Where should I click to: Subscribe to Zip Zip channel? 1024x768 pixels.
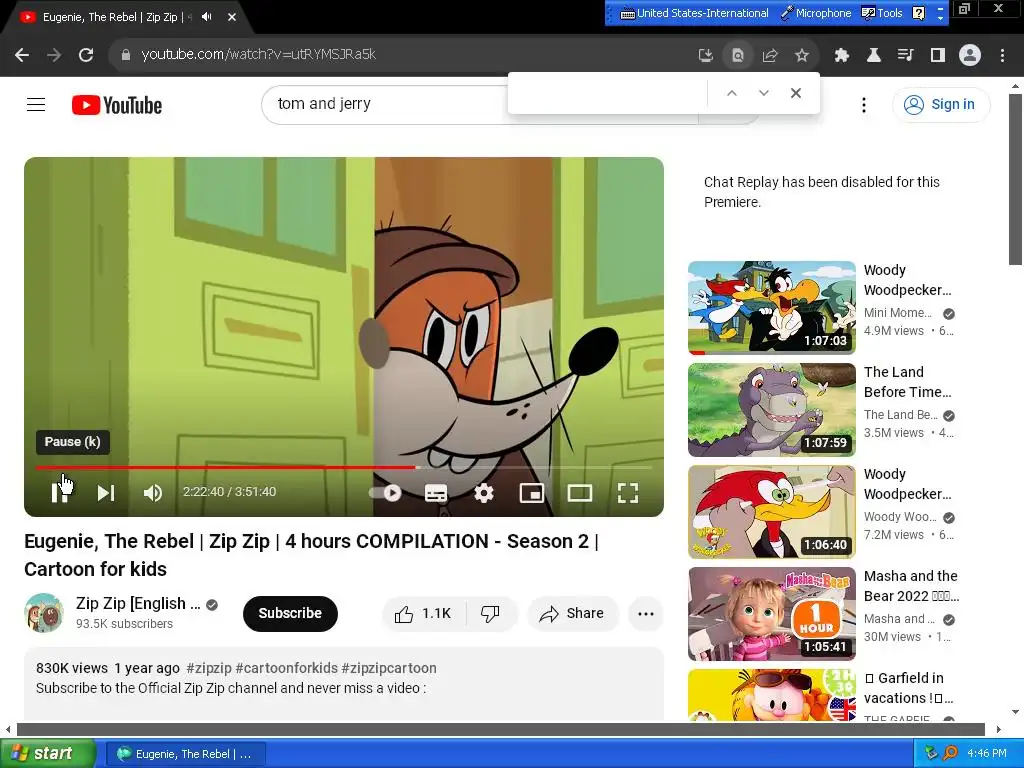click(290, 613)
